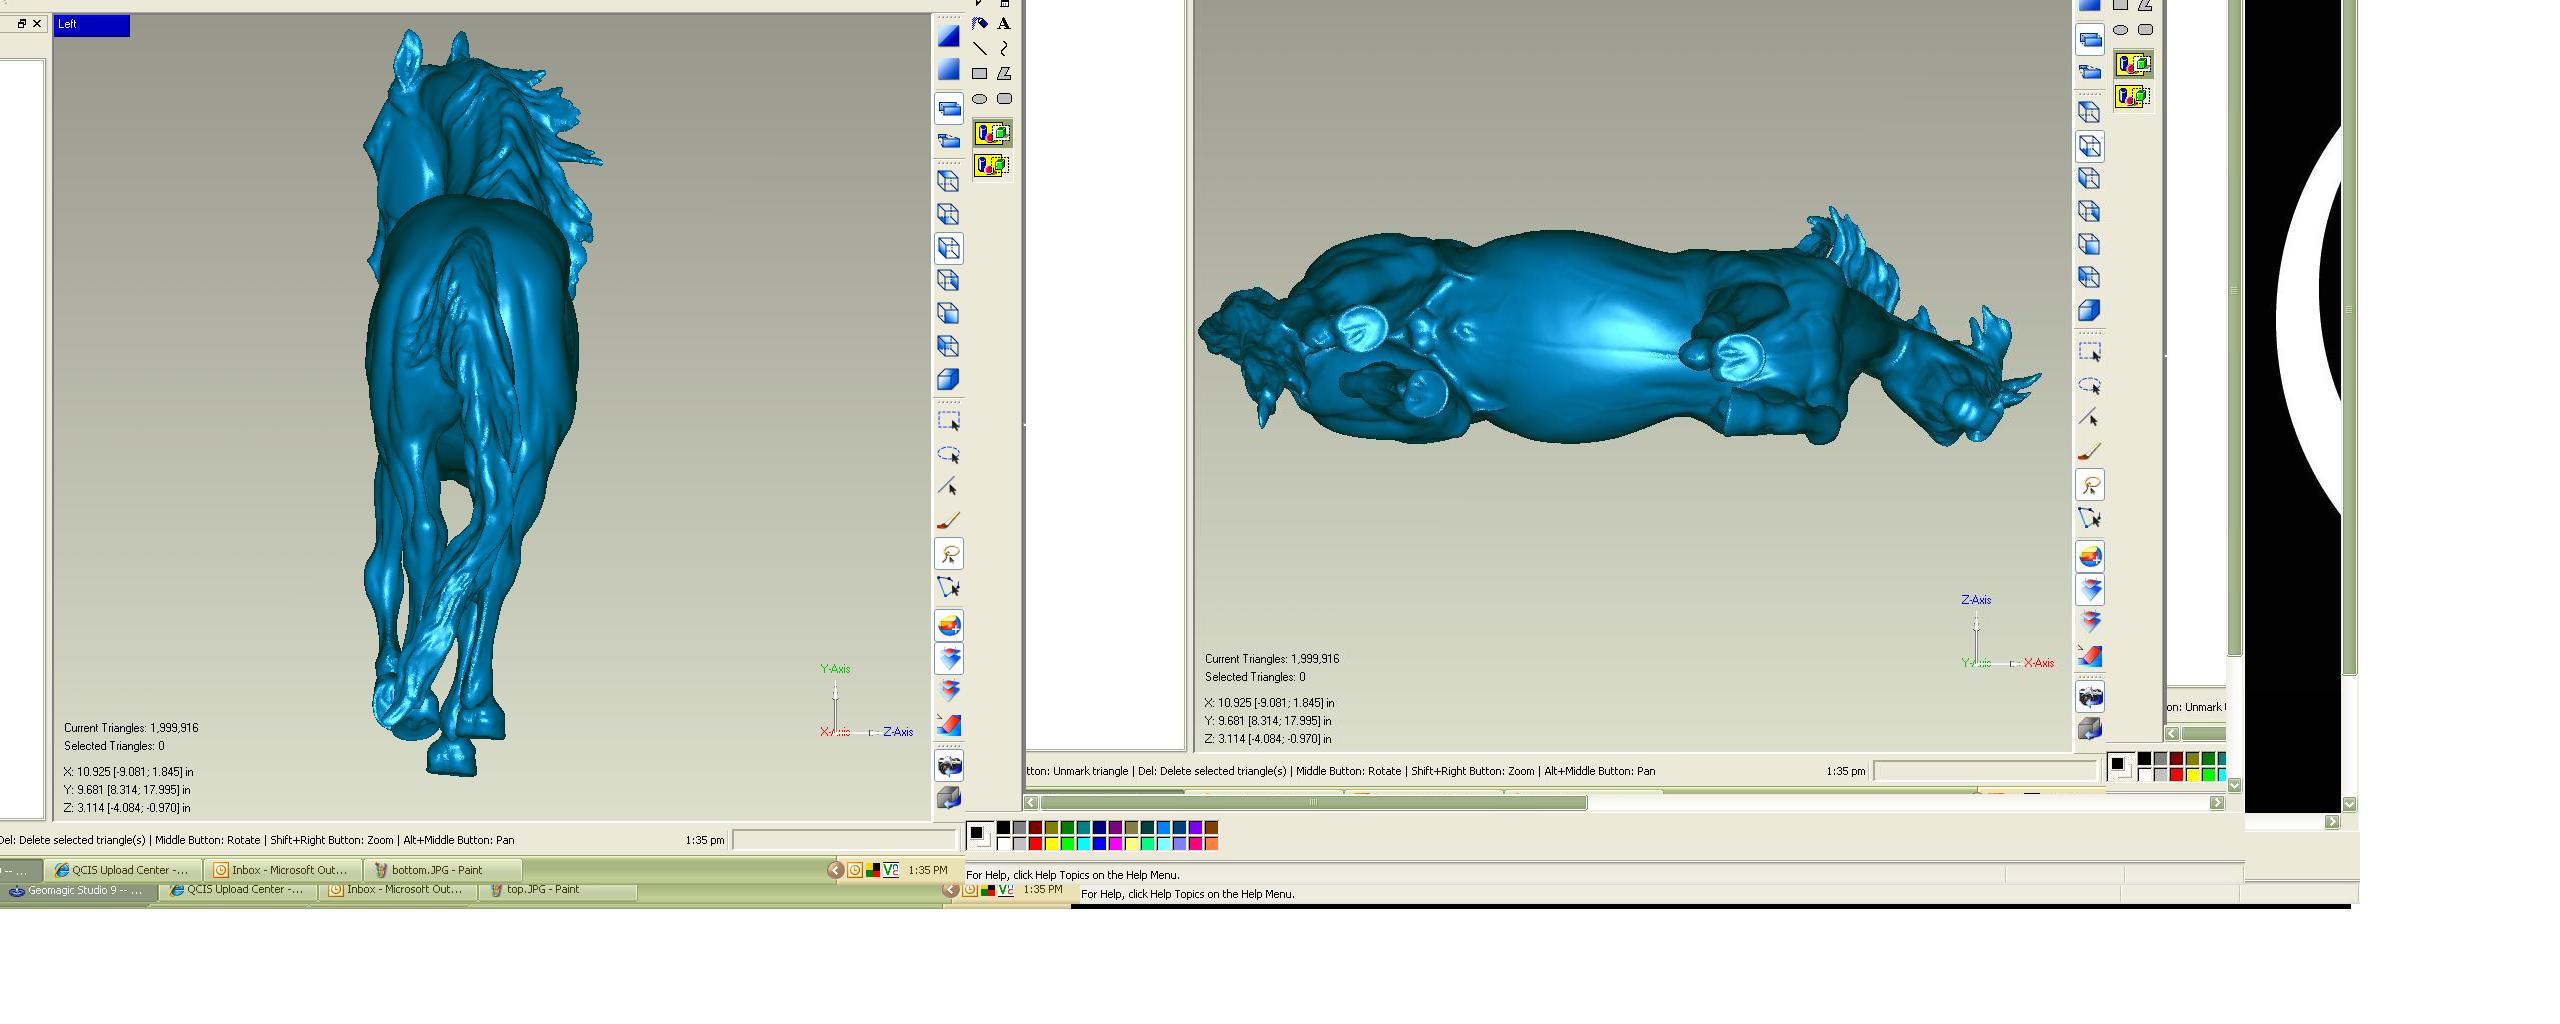
Task: Select the Text tool marked A
Action: click(x=1004, y=24)
